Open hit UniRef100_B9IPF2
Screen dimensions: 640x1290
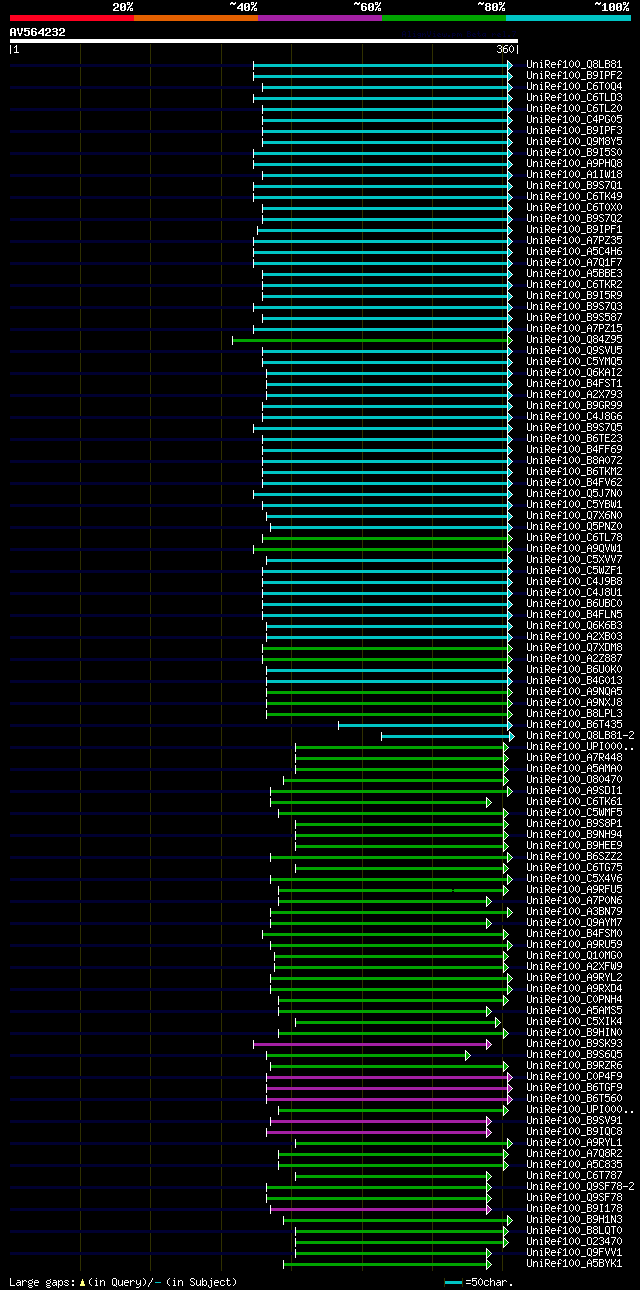pos(574,76)
